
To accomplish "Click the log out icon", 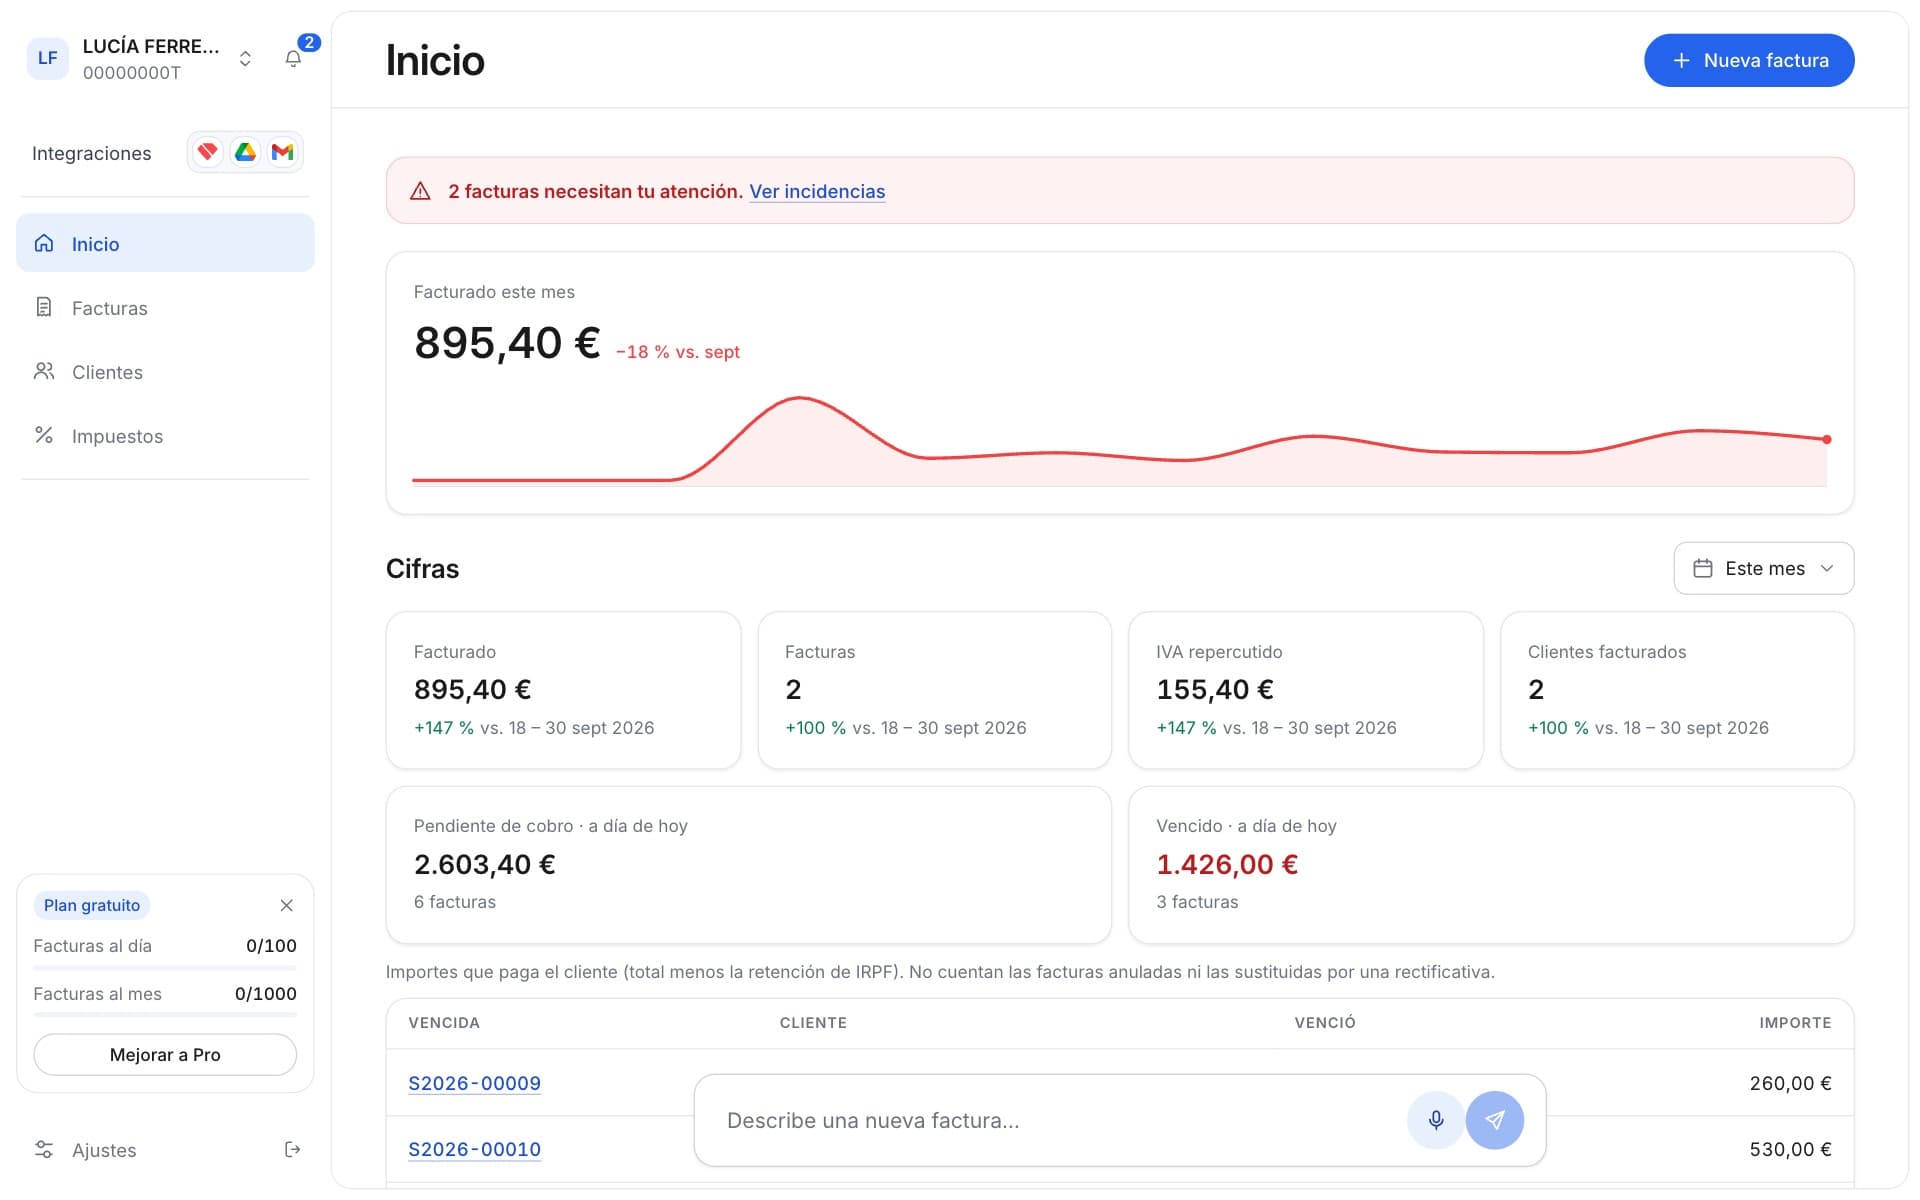I will pyautogui.click(x=293, y=1149).
